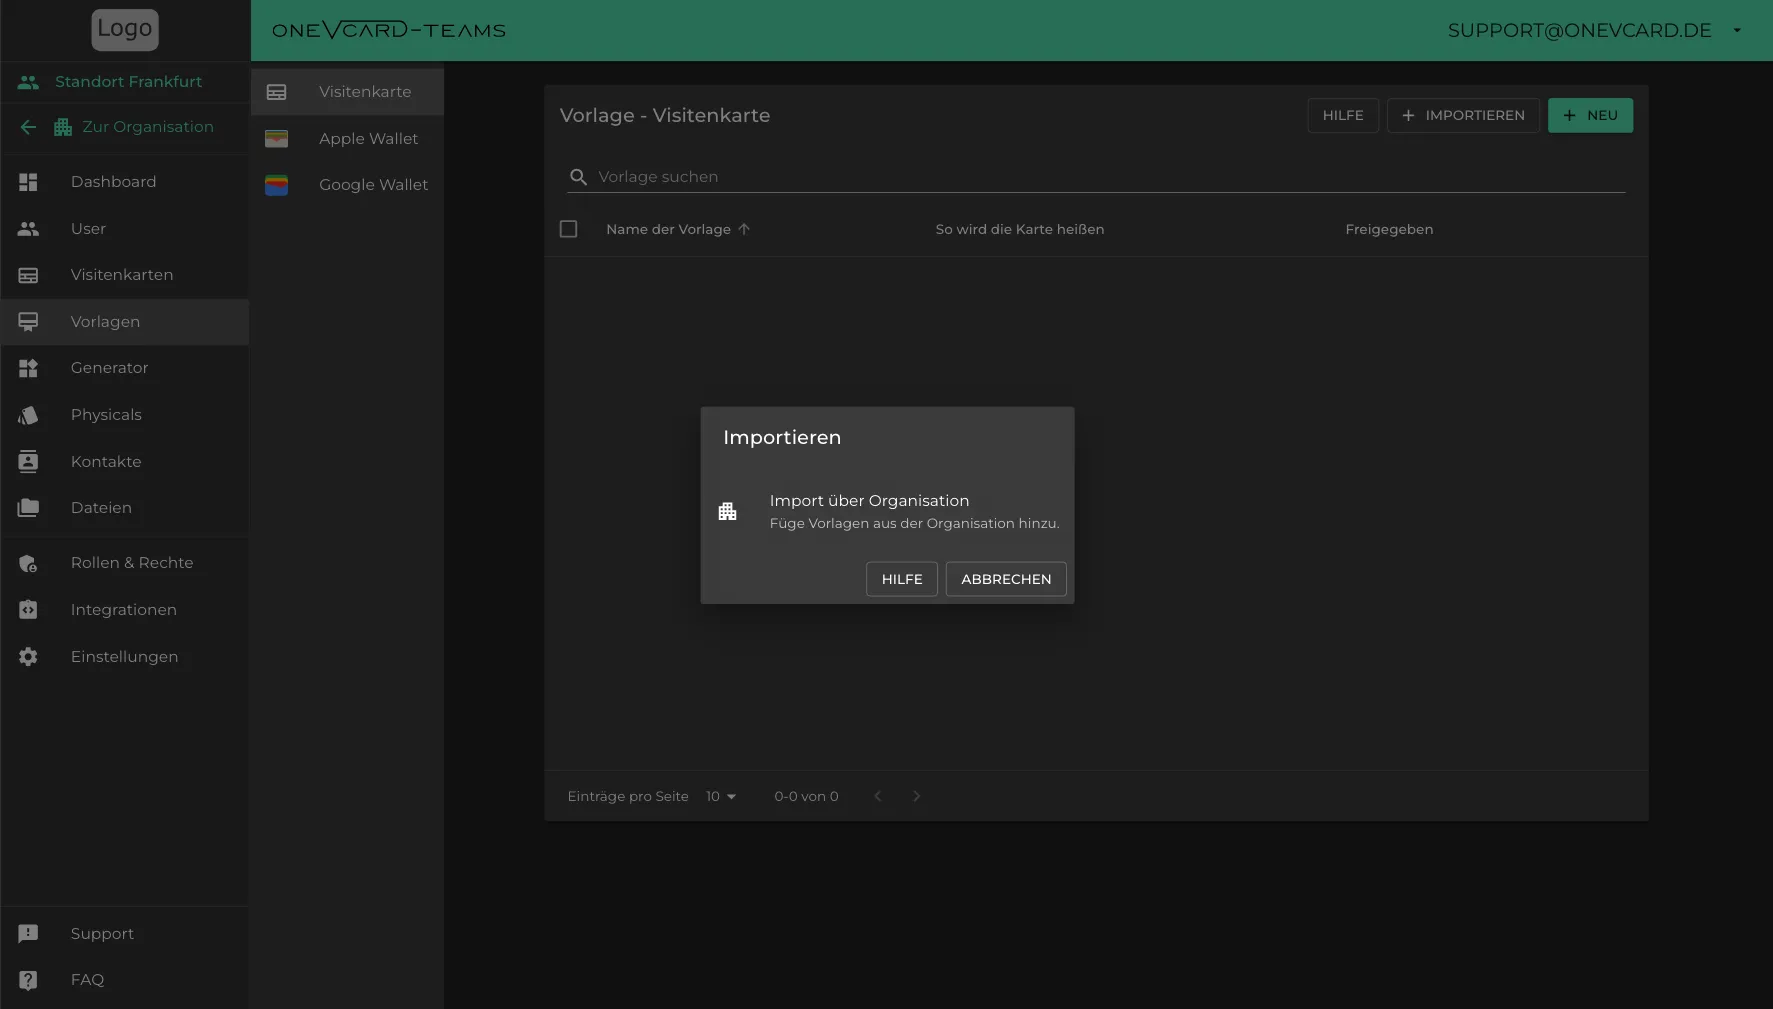Open the Generator menu item

pos(125,368)
